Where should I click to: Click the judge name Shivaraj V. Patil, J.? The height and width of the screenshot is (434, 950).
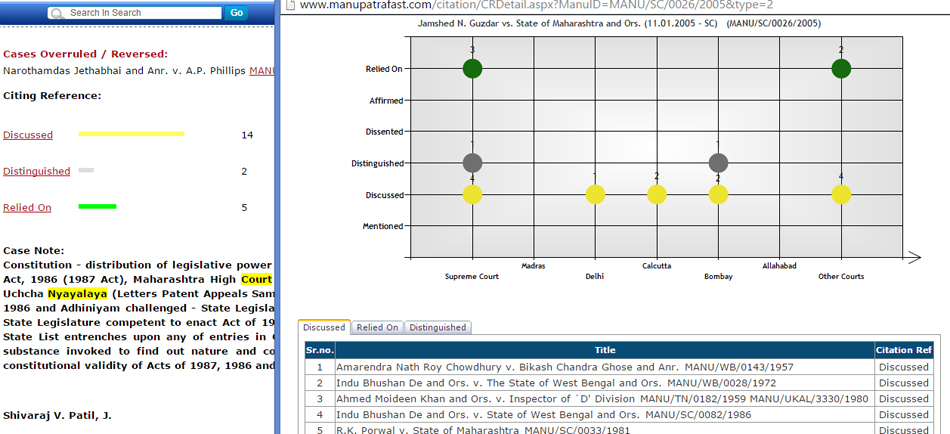(57, 415)
